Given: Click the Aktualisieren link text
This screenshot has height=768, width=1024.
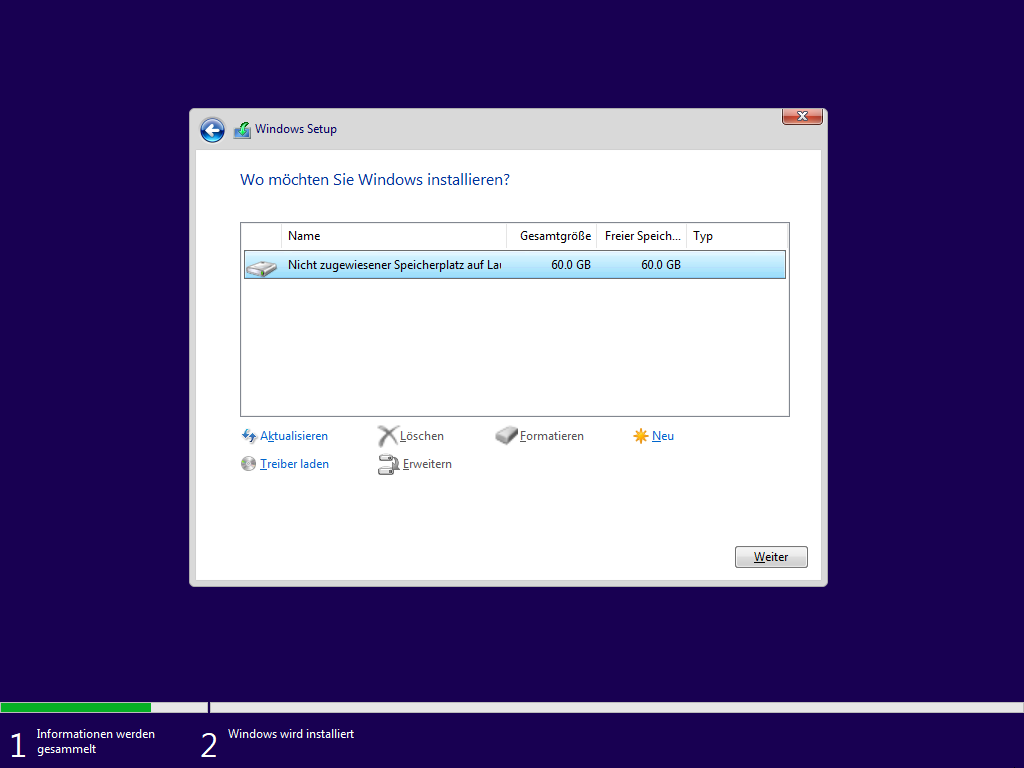Looking at the screenshot, I should (294, 436).
